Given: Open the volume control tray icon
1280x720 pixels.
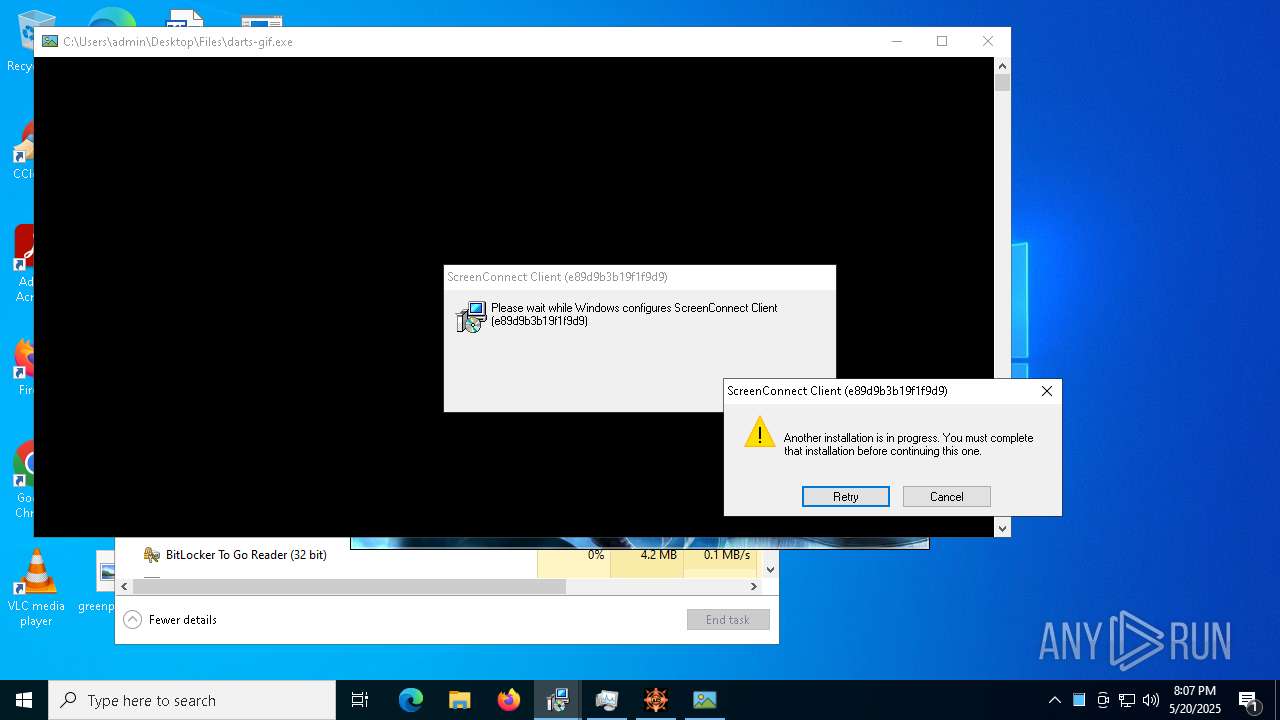Looking at the screenshot, I should pyautogui.click(x=1151, y=700).
